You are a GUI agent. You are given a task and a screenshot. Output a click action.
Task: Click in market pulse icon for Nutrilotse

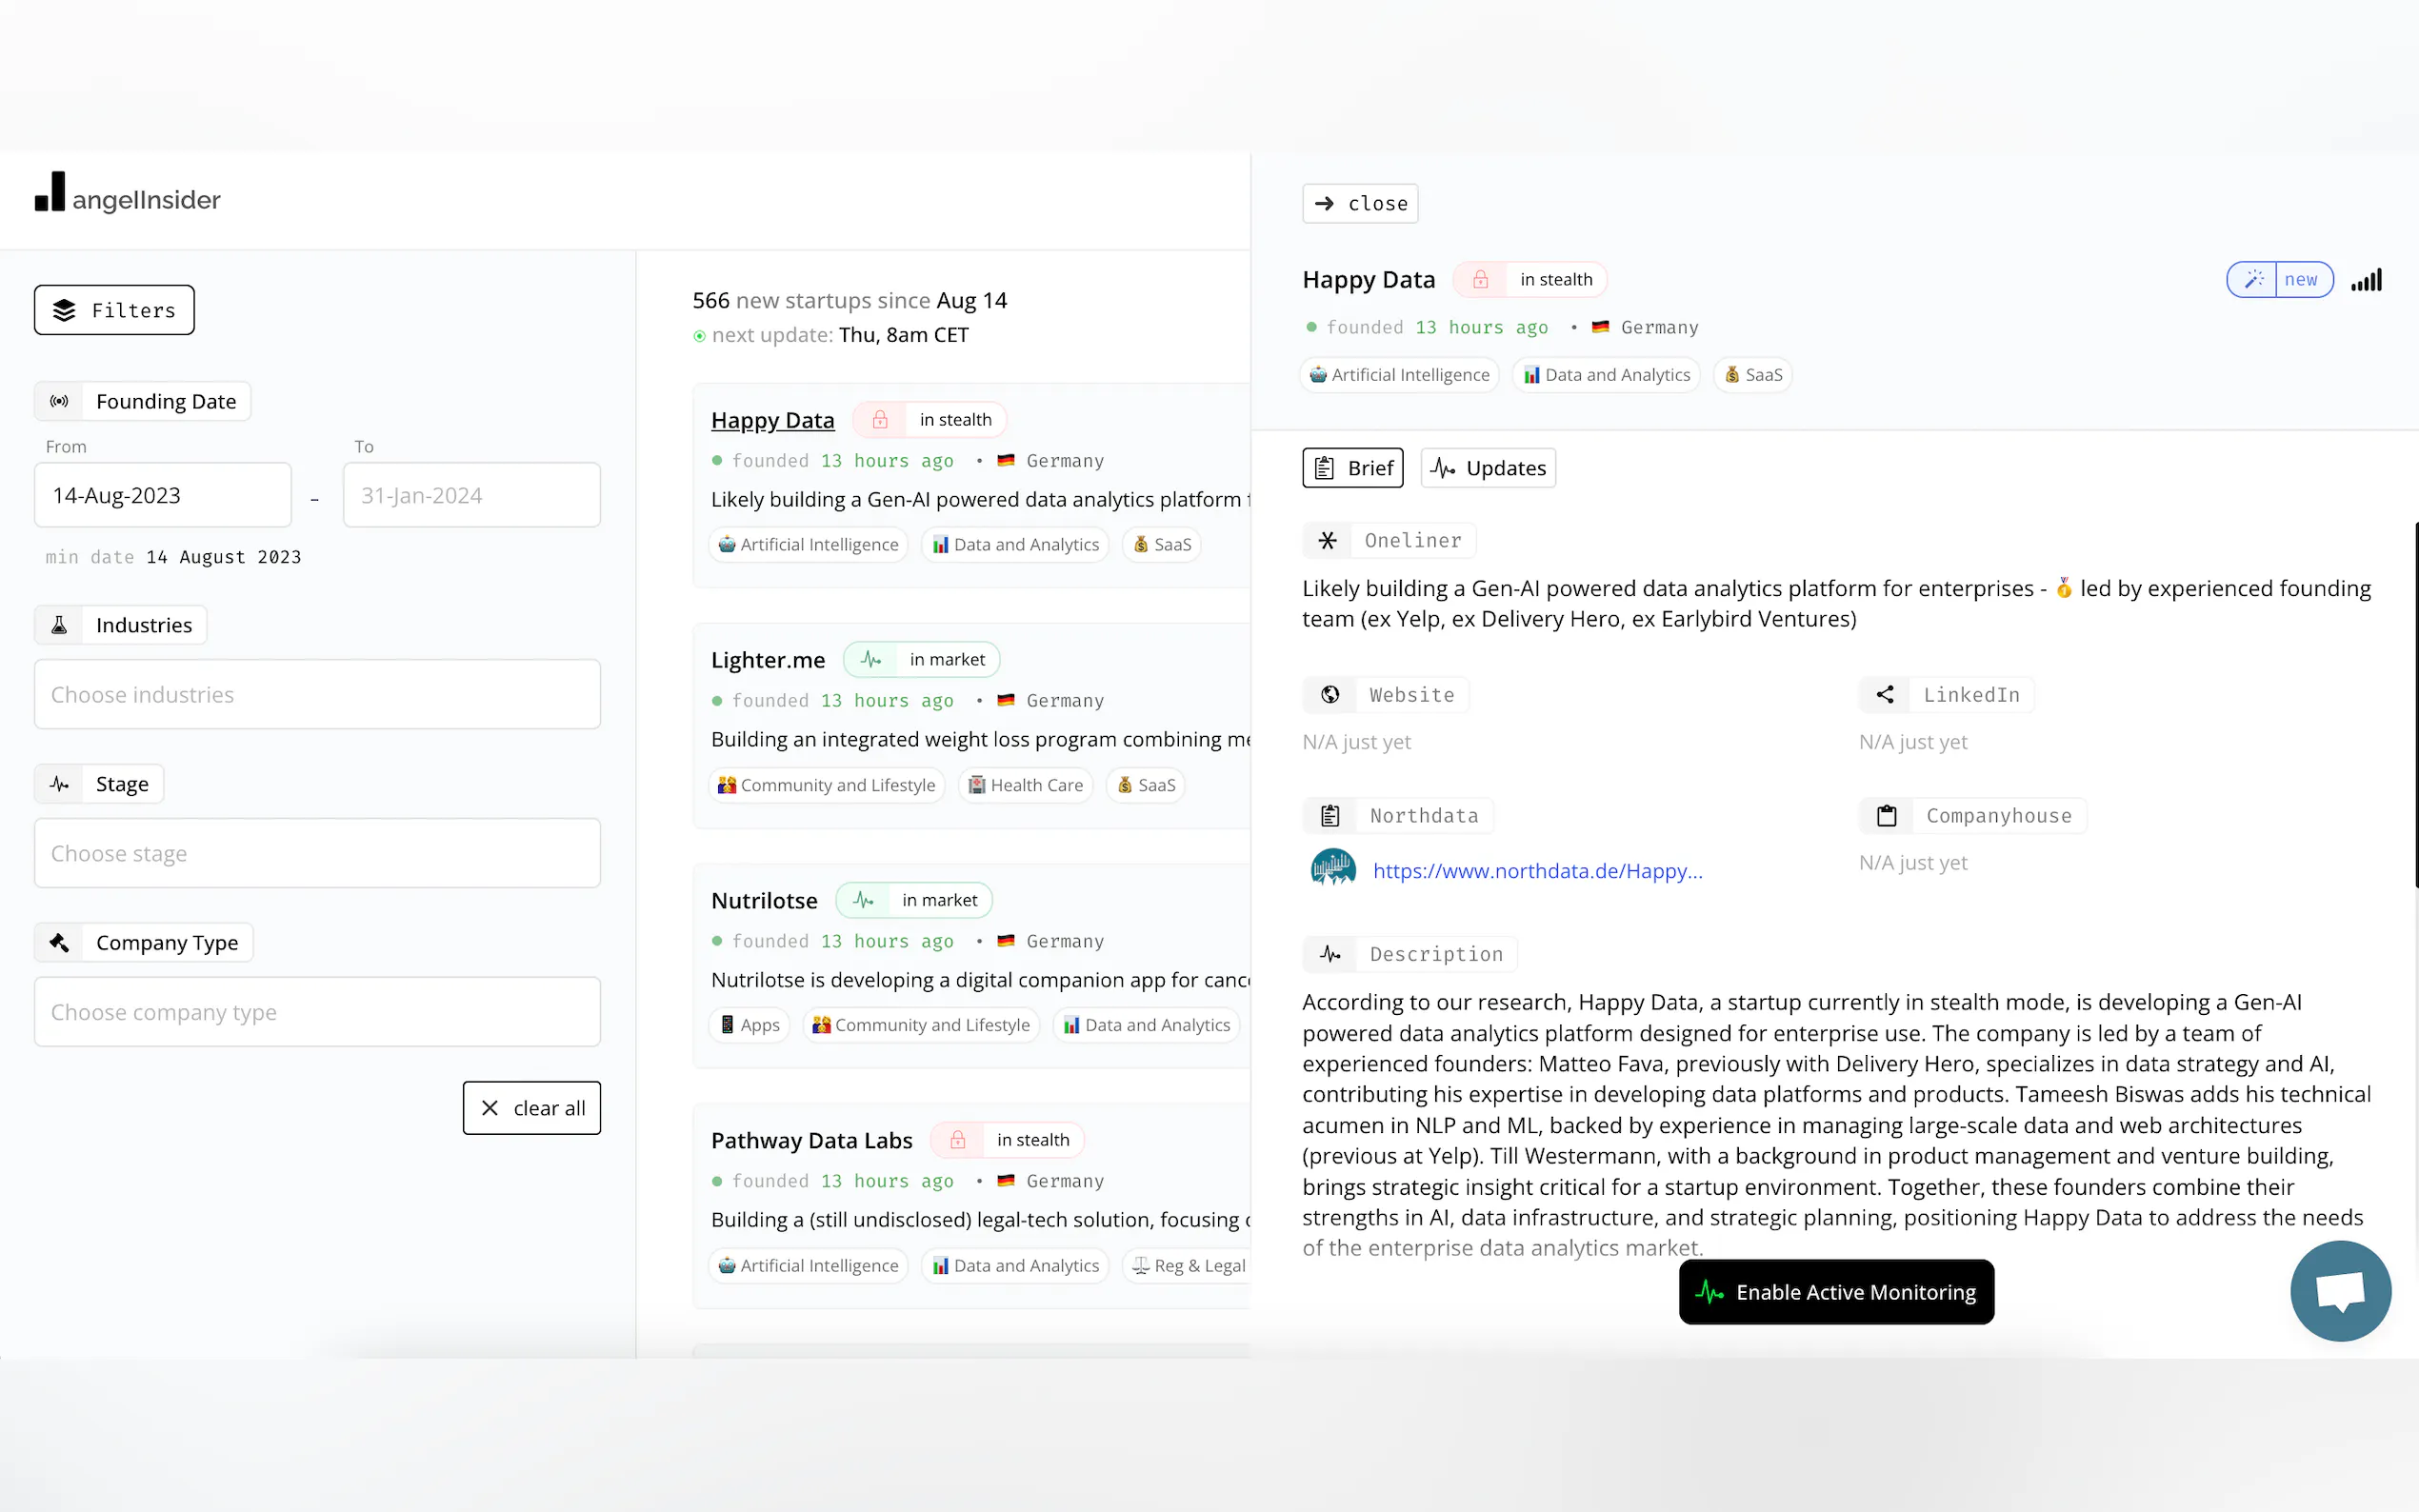point(863,901)
